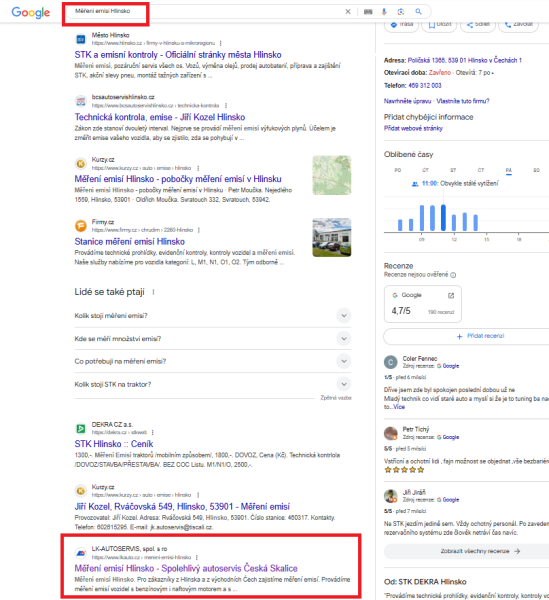Open Technická kontrola, emise - Jiří Kozel link
The height and width of the screenshot is (600, 549).
(x=160, y=117)
